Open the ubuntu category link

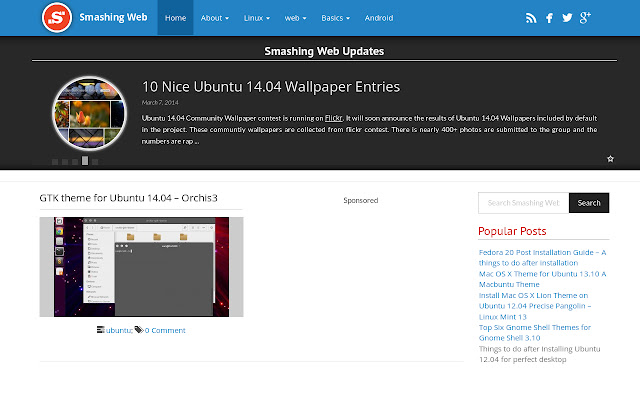[x=119, y=330]
